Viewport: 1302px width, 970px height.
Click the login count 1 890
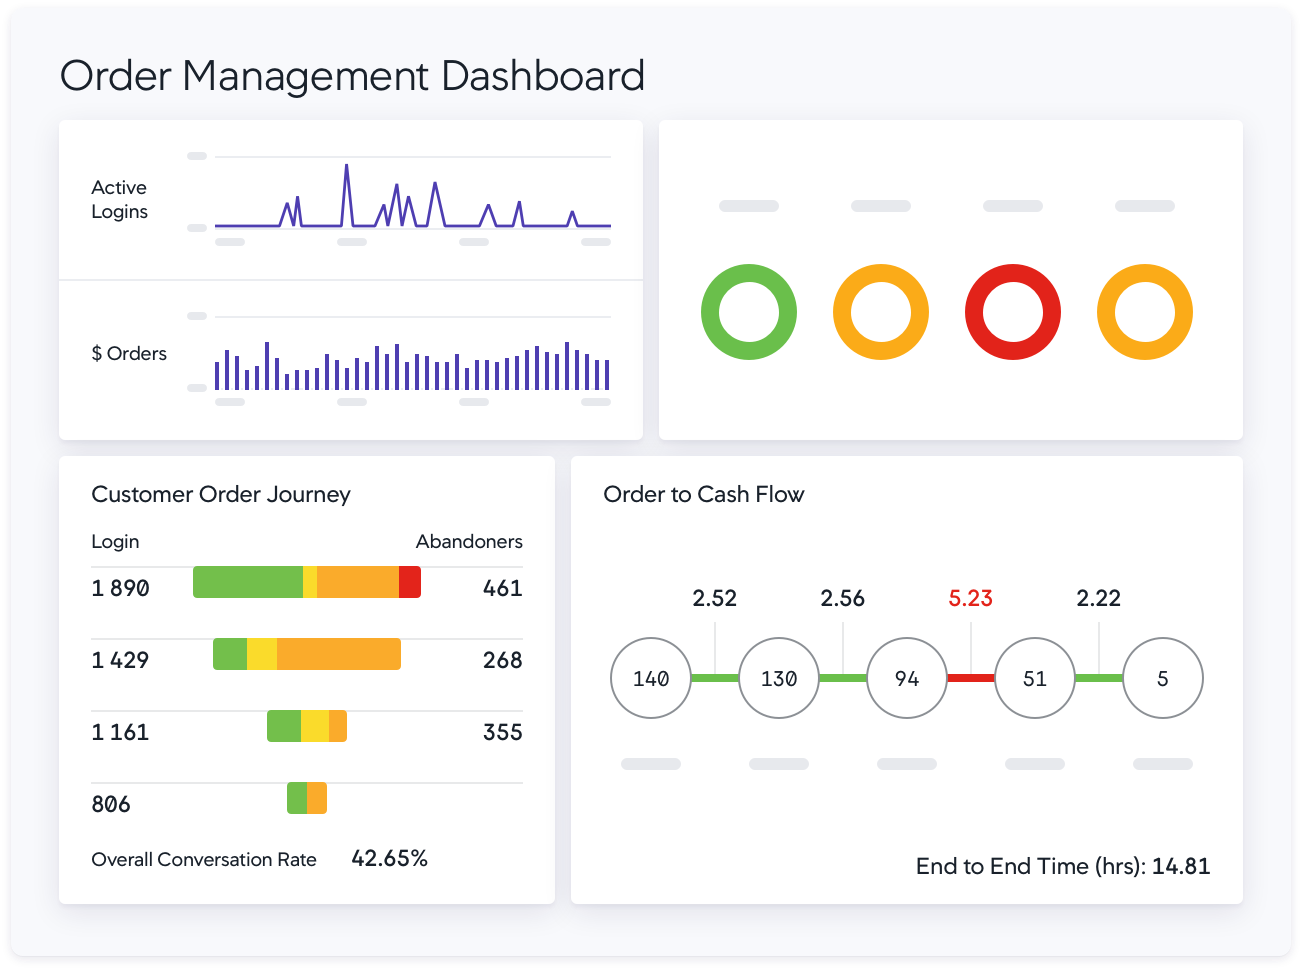click(x=120, y=588)
